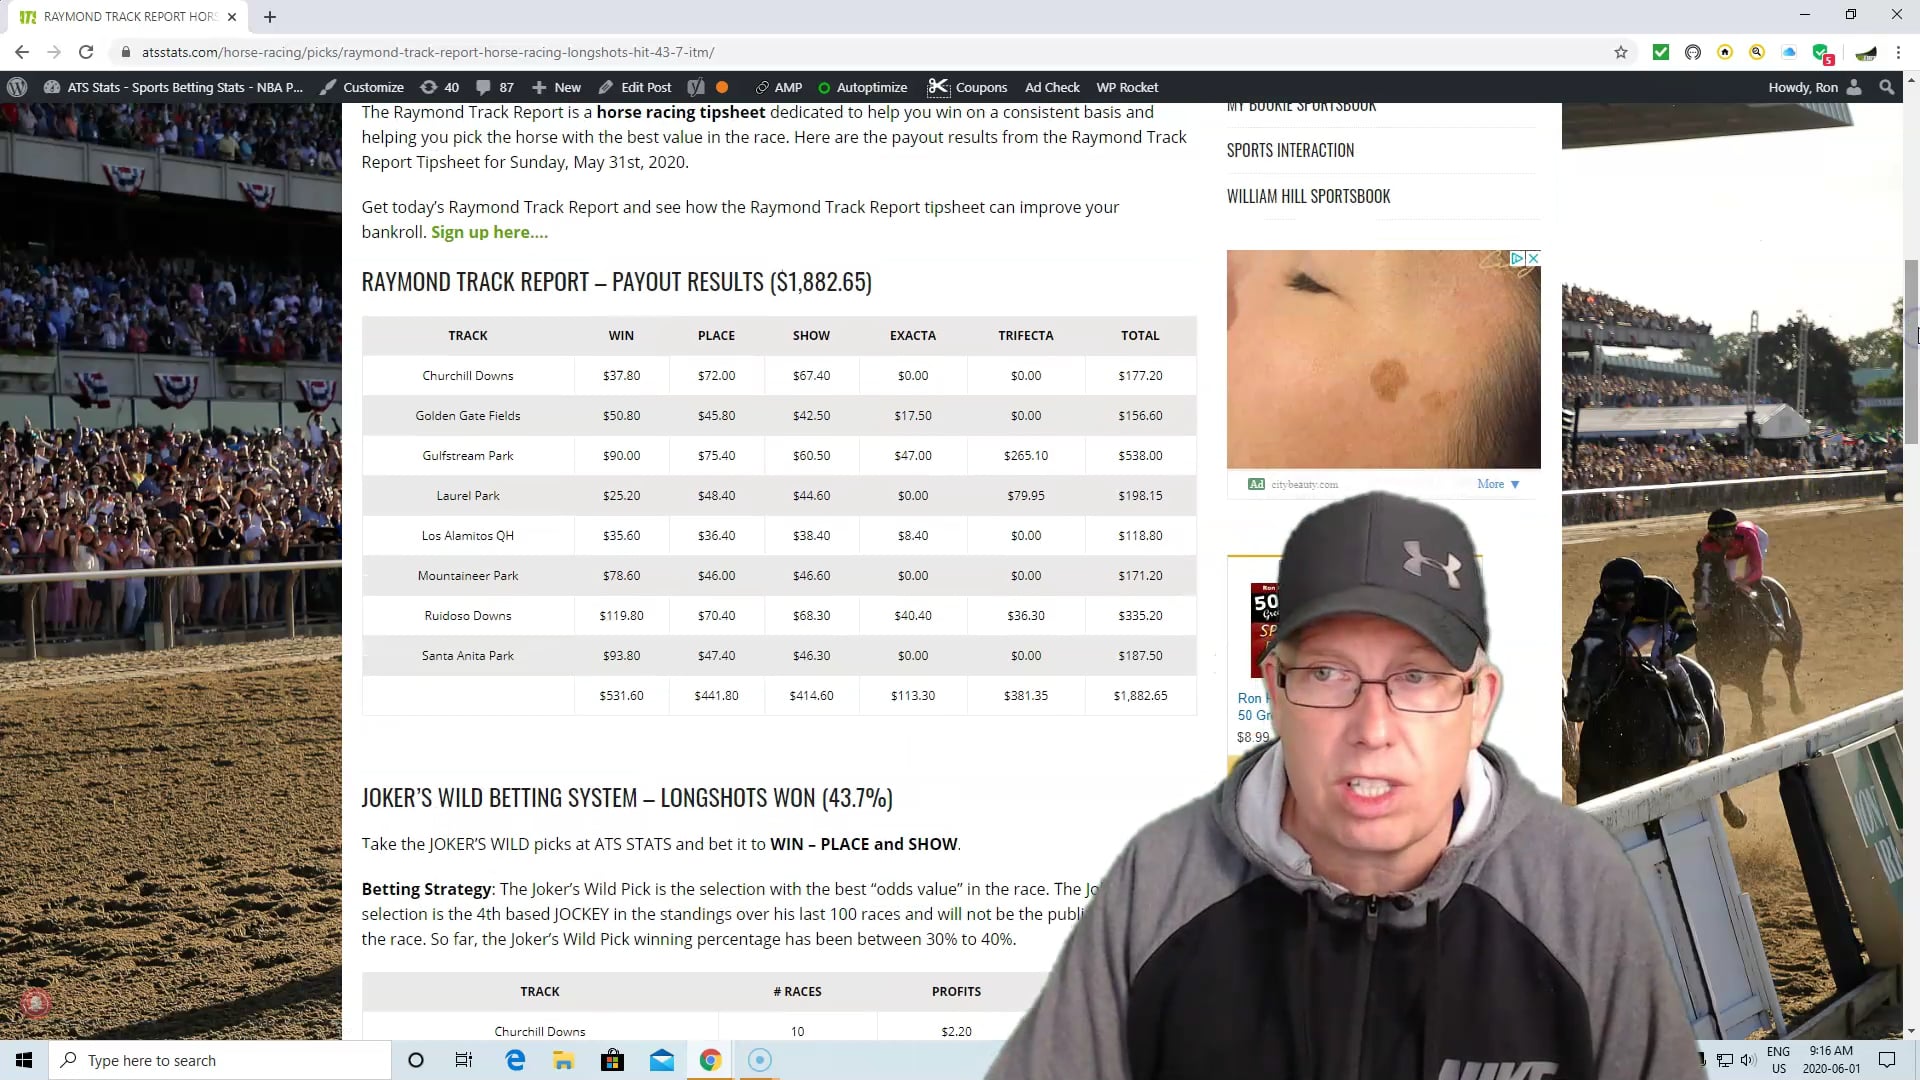Select the Gulfstream Park trifecta $265.10 cell
Screen dimensions: 1920x1080
point(1026,456)
